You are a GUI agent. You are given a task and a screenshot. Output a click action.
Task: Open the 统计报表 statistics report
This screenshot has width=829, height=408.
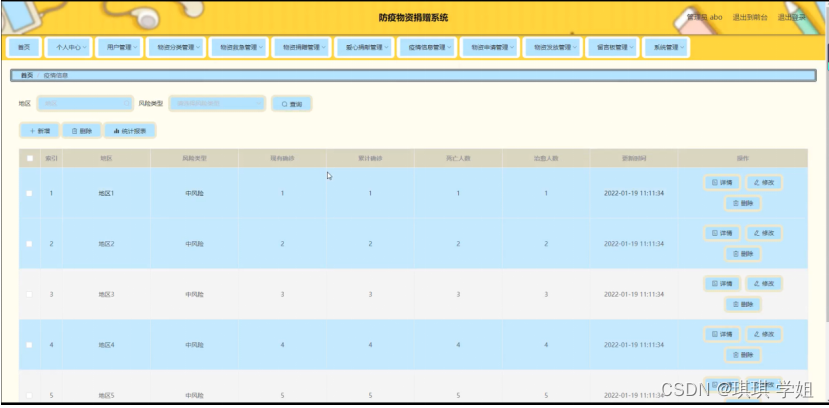tap(130, 131)
